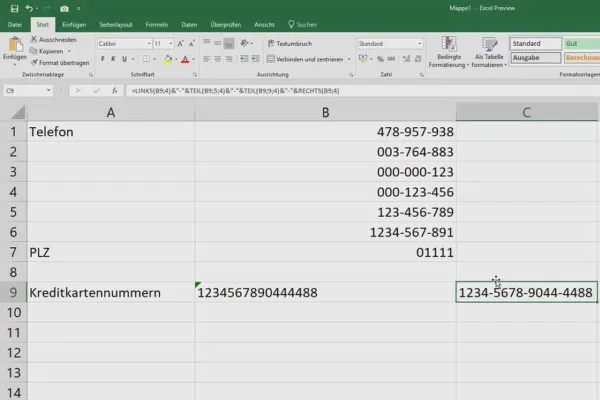This screenshot has width=600, height=400.
Task: Open Bedingte Formatierung
Action: click(448, 52)
